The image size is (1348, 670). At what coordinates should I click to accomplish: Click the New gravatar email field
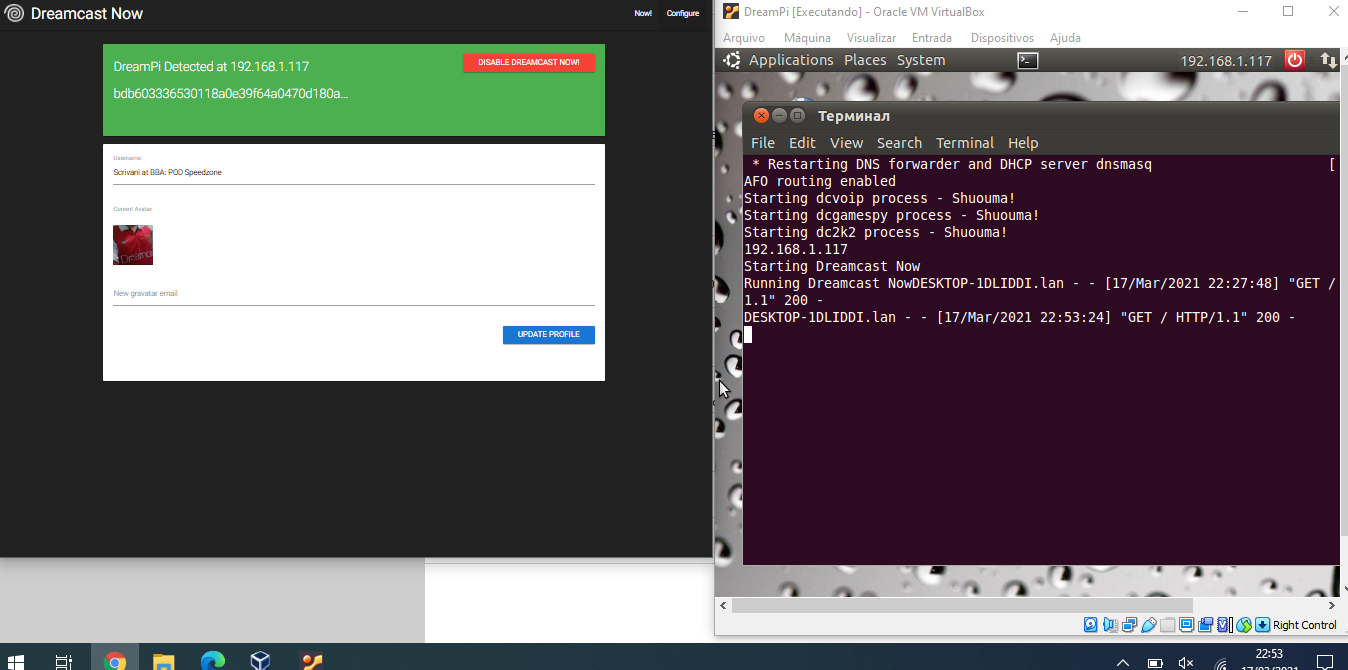(354, 294)
